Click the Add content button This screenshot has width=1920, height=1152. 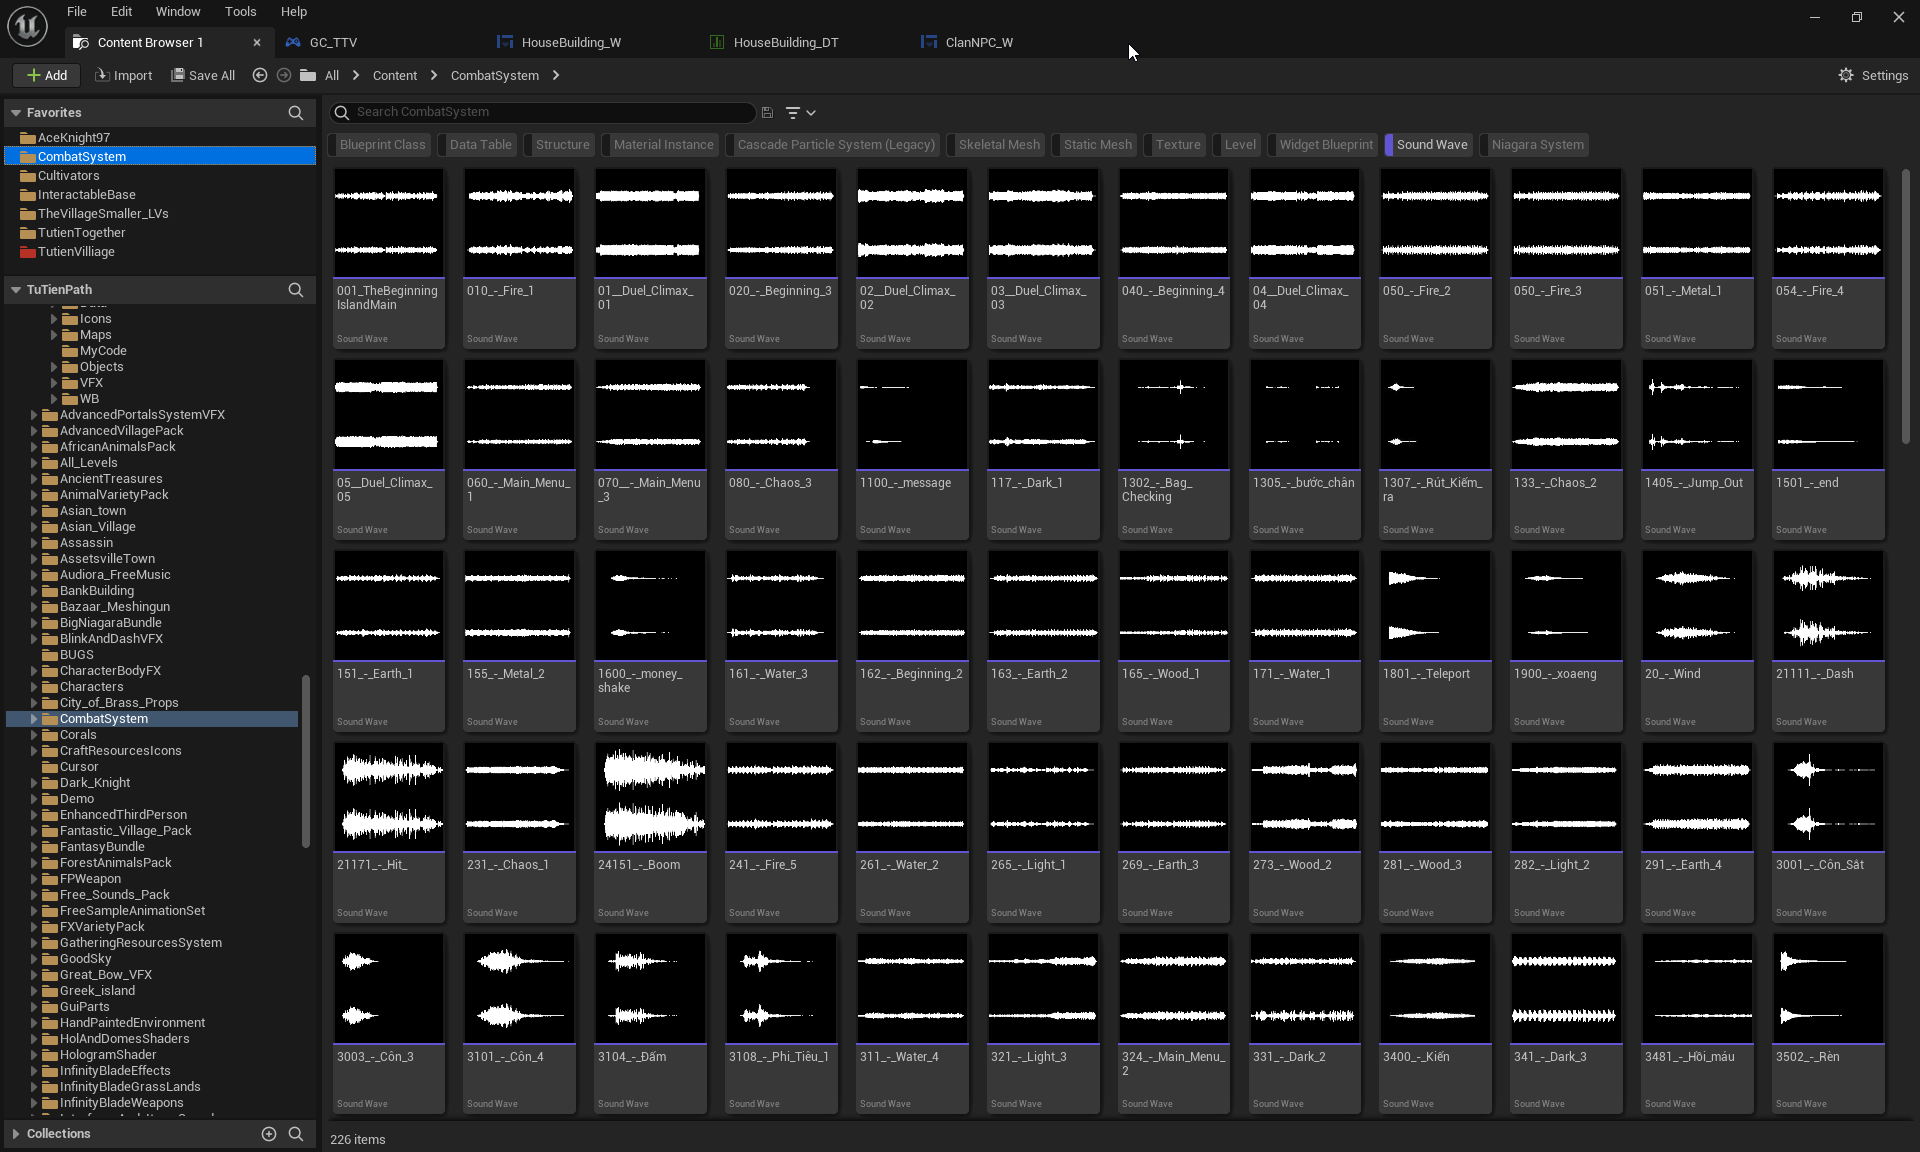(x=47, y=75)
